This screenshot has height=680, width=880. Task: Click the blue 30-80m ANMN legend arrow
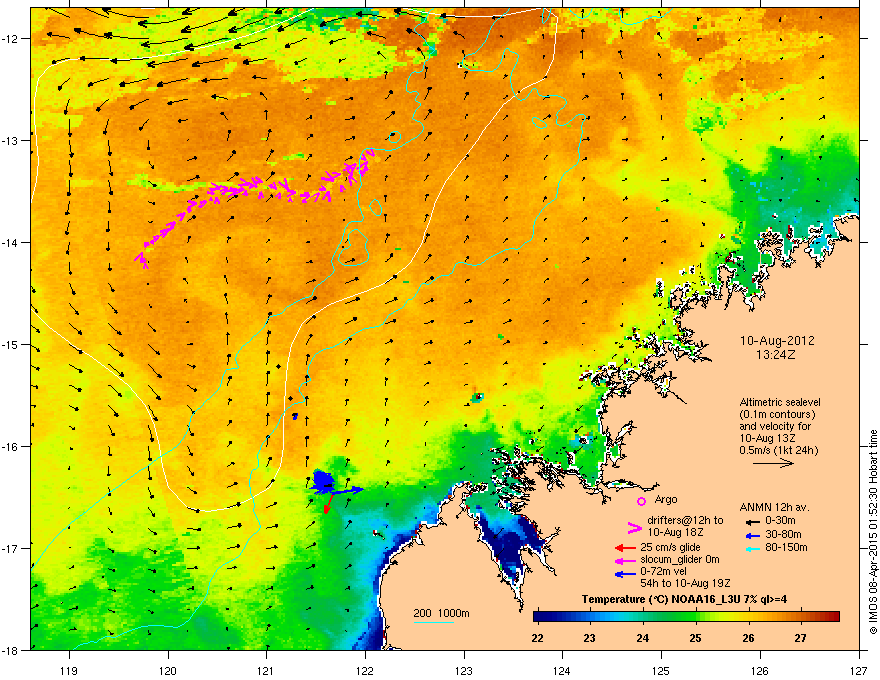click(752, 535)
